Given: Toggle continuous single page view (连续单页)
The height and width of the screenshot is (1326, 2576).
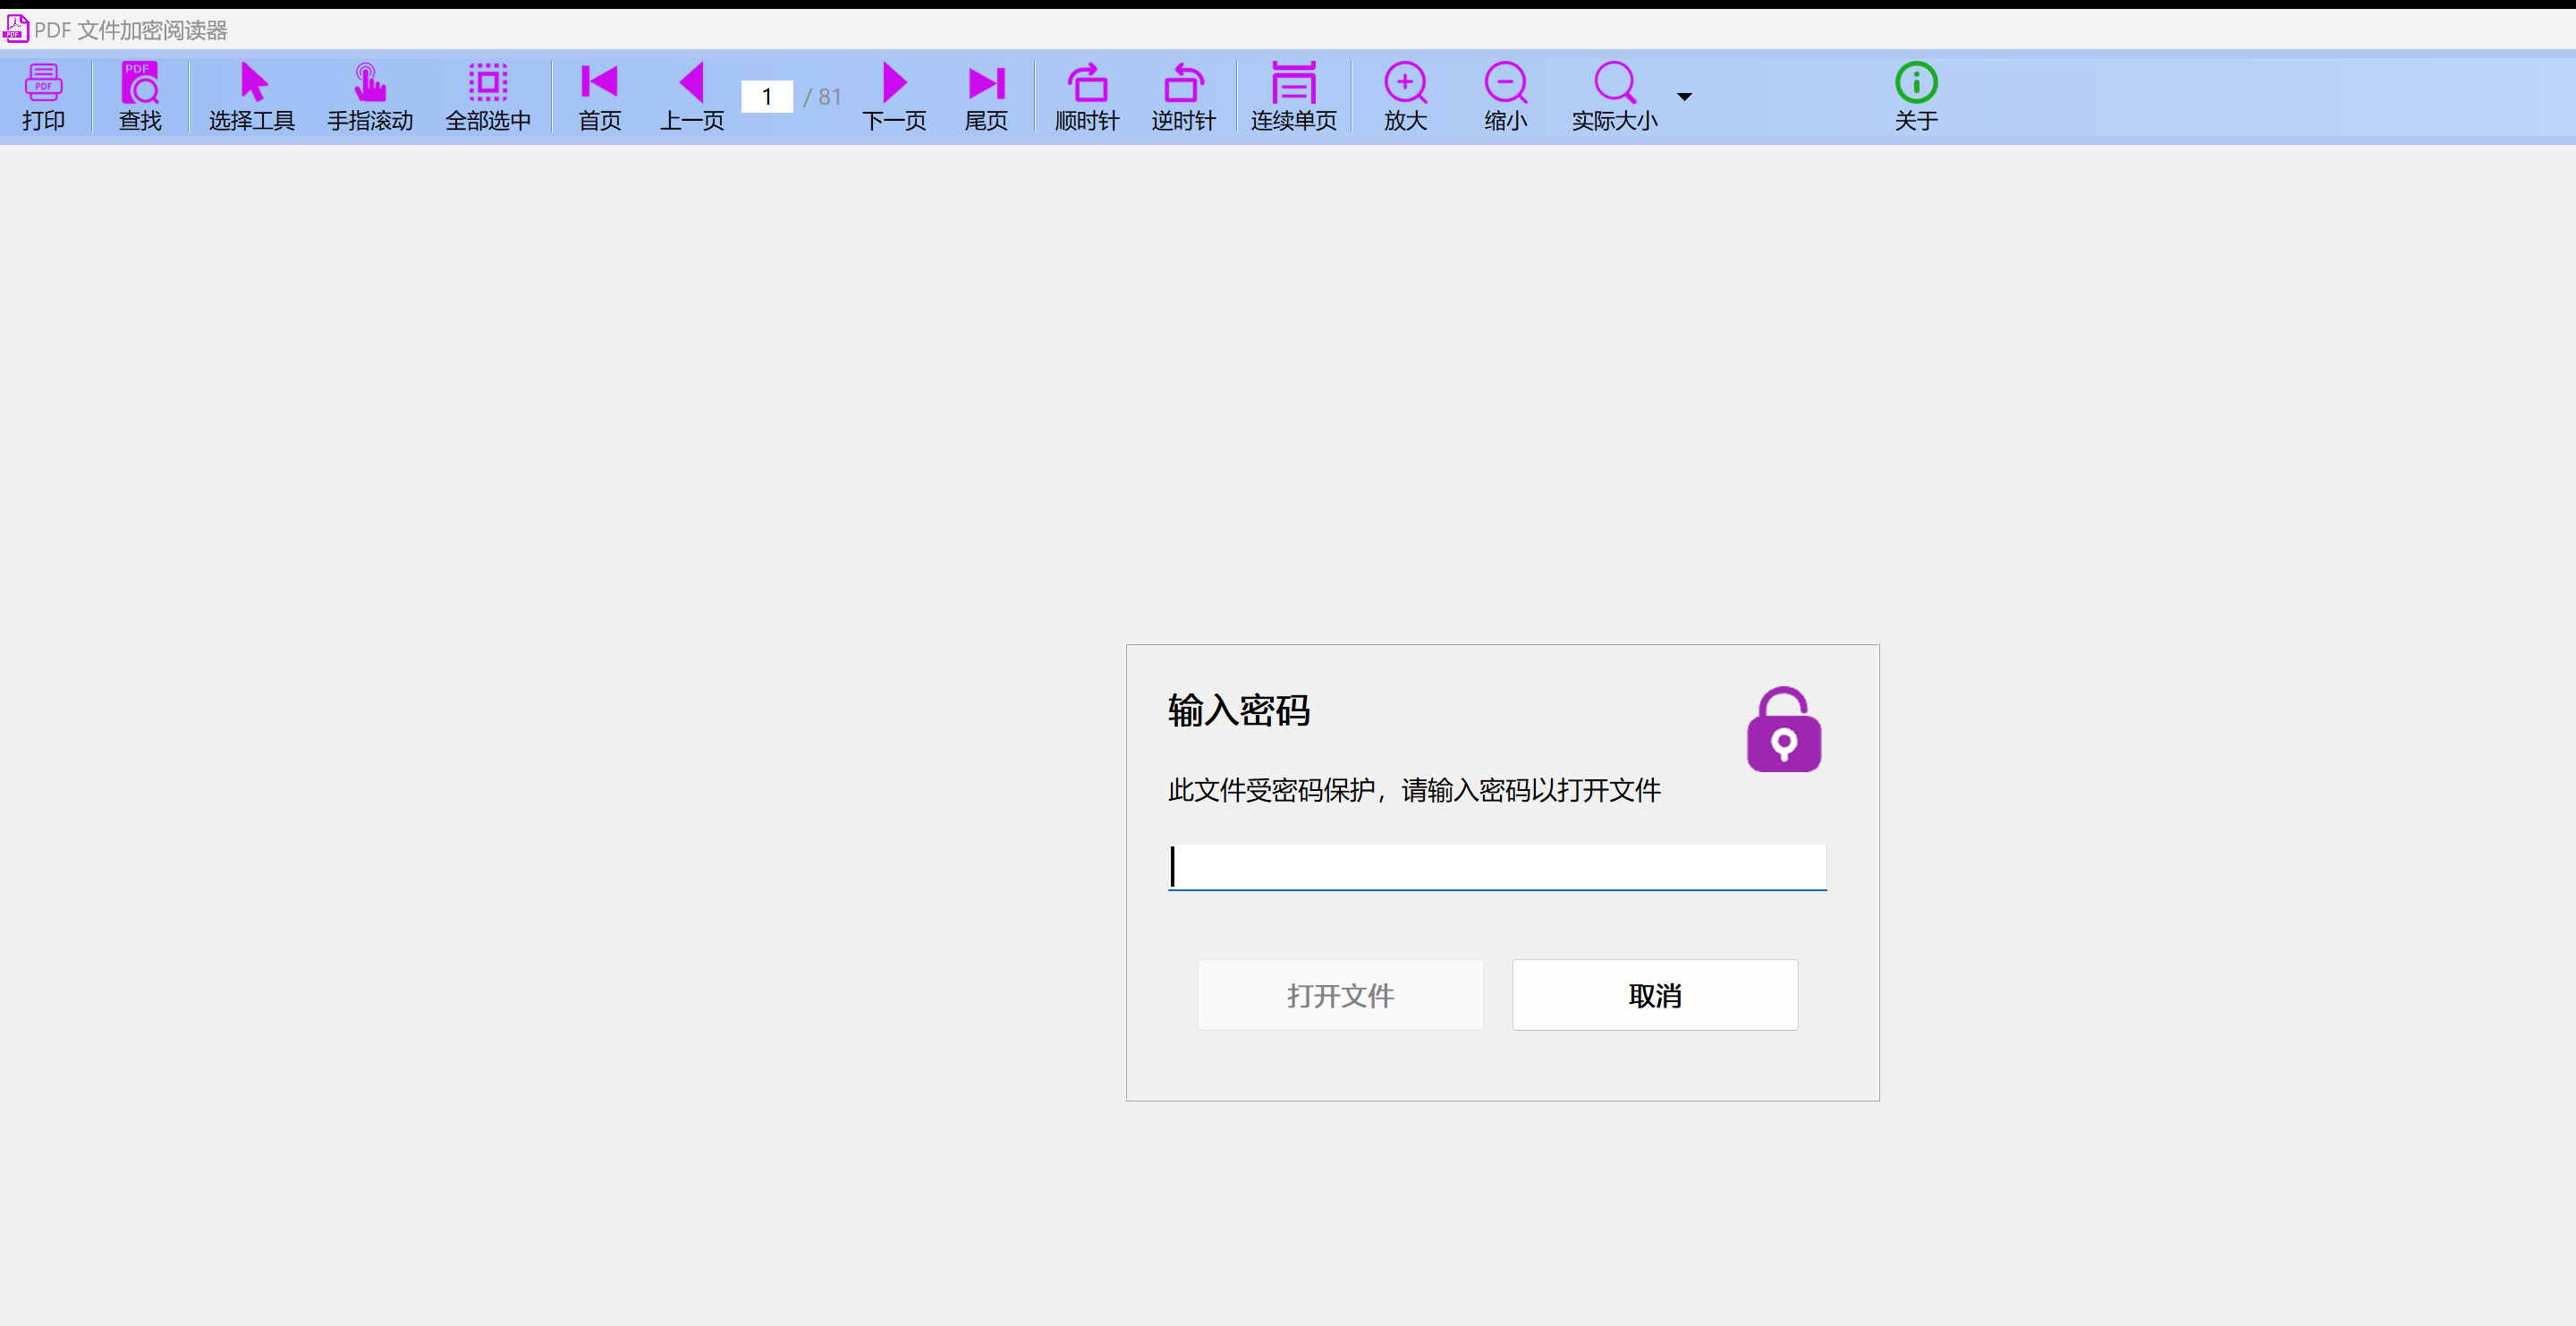Looking at the screenshot, I should coord(1293,96).
